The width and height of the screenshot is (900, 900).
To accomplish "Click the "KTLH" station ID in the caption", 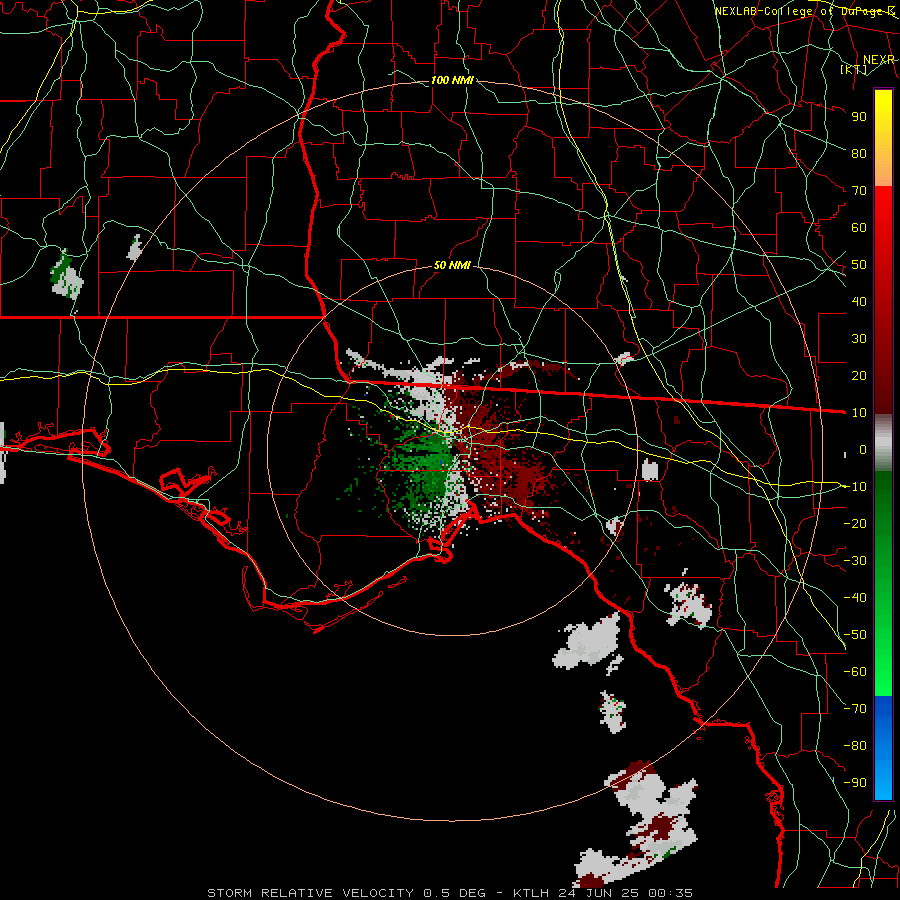I will (x=531, y=893).
